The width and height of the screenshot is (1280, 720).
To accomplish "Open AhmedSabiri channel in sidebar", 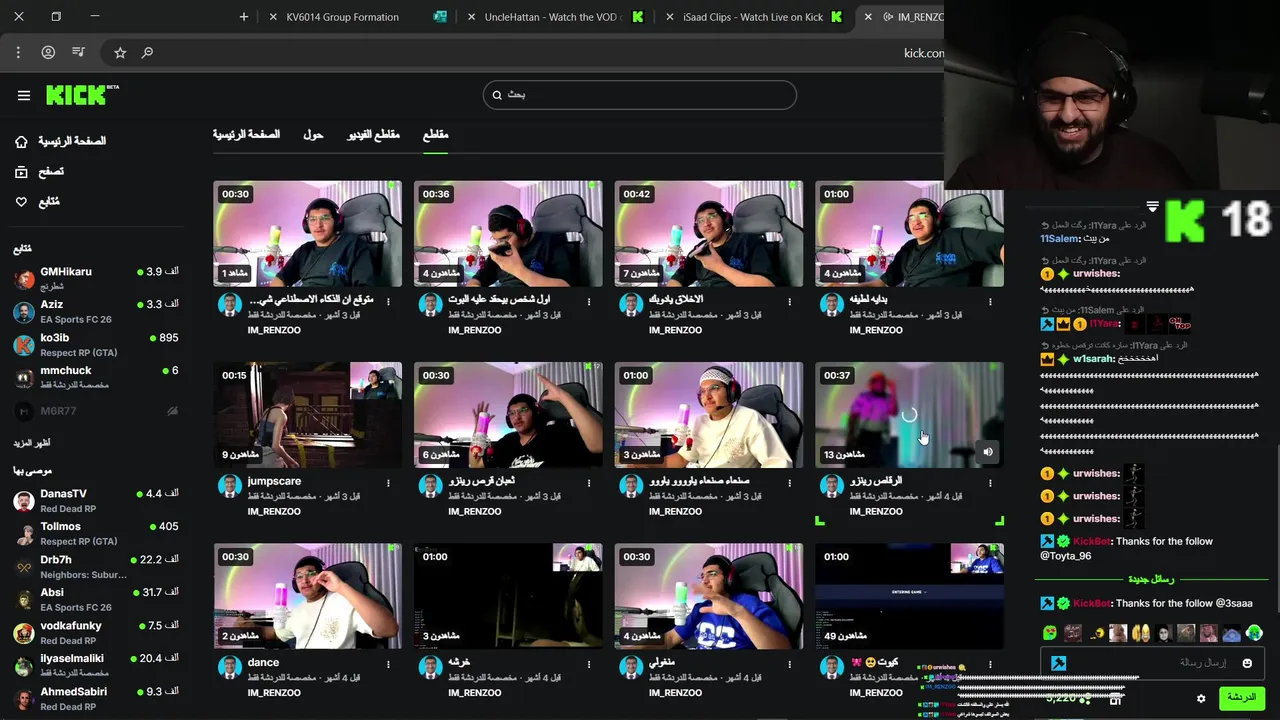I will [96, 699].
